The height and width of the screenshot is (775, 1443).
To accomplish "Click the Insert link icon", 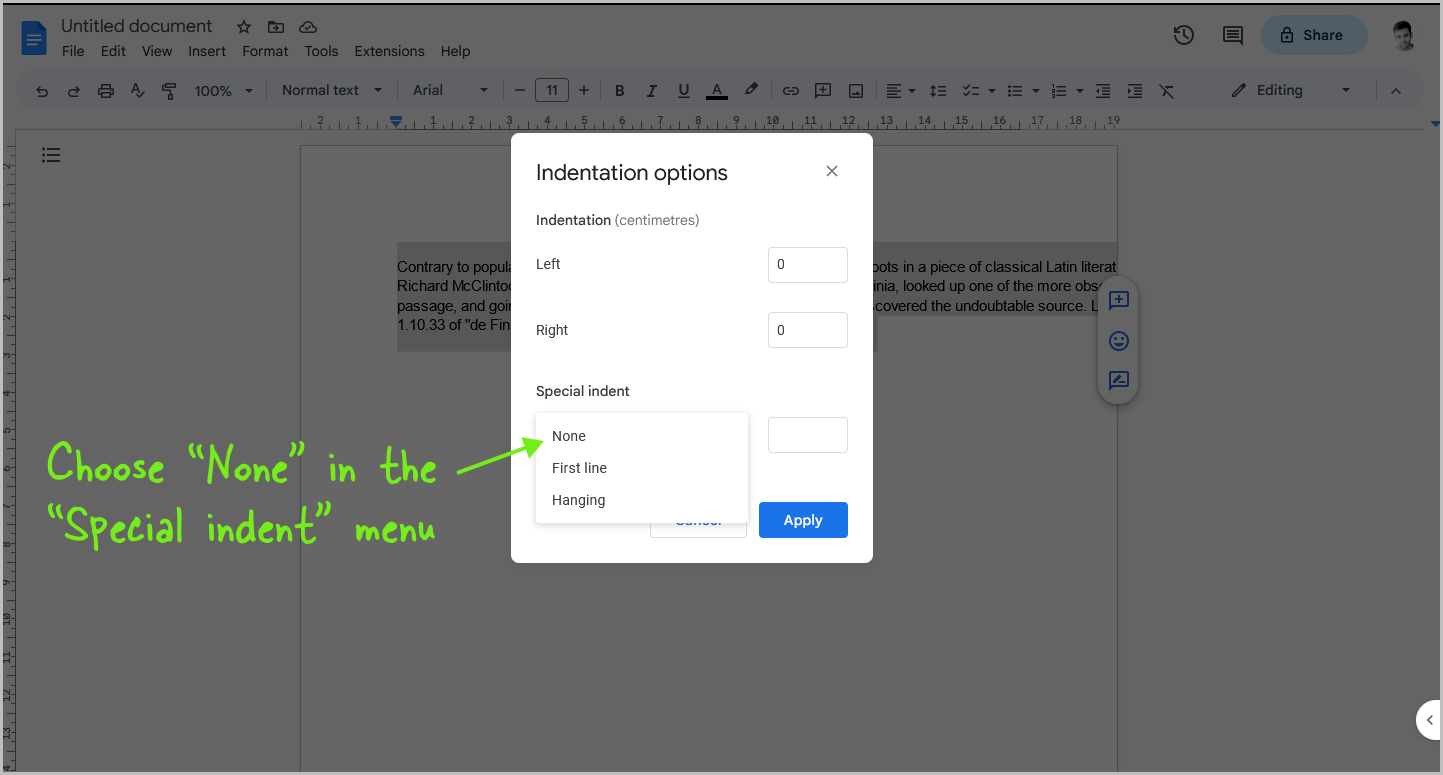I will 790,90.
